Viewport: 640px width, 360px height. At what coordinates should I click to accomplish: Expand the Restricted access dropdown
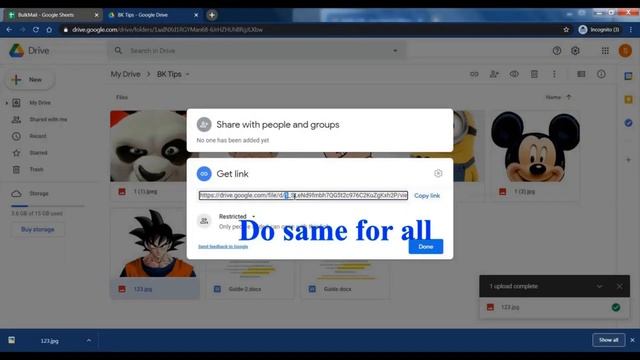[x=253, y=216]
